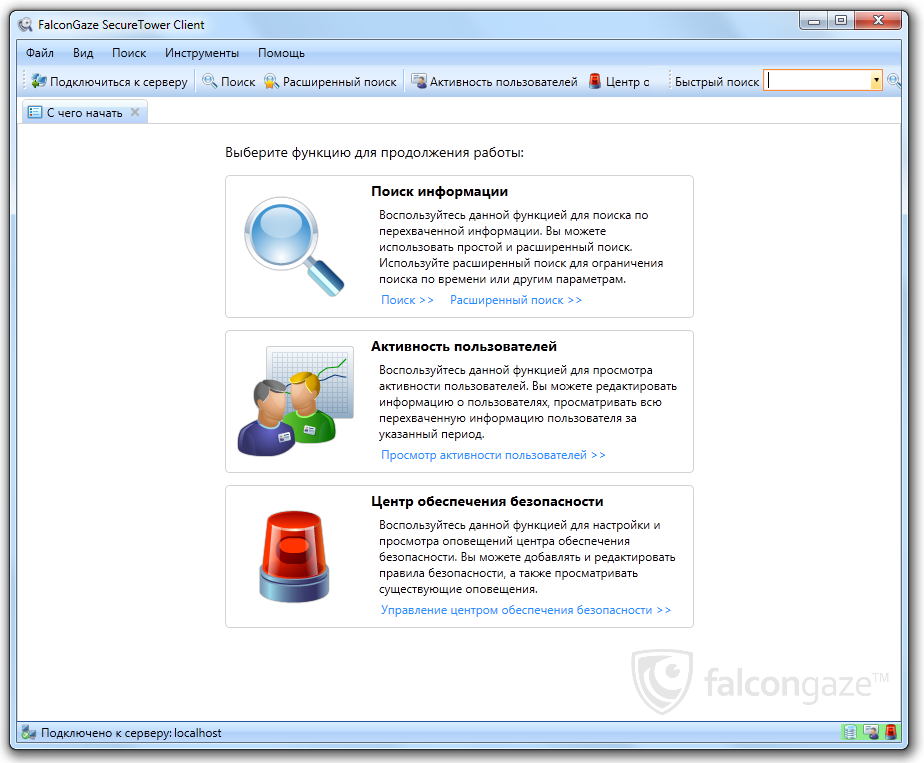Click the status bar database icon
This screenshot has height=763, width=924.
(850, 732)
